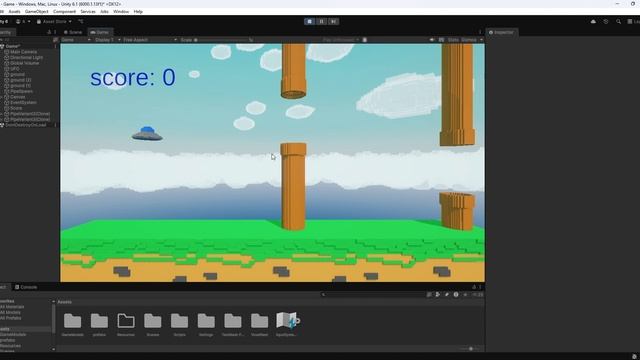Open the GameObject menu

click(x=36, y=11)
